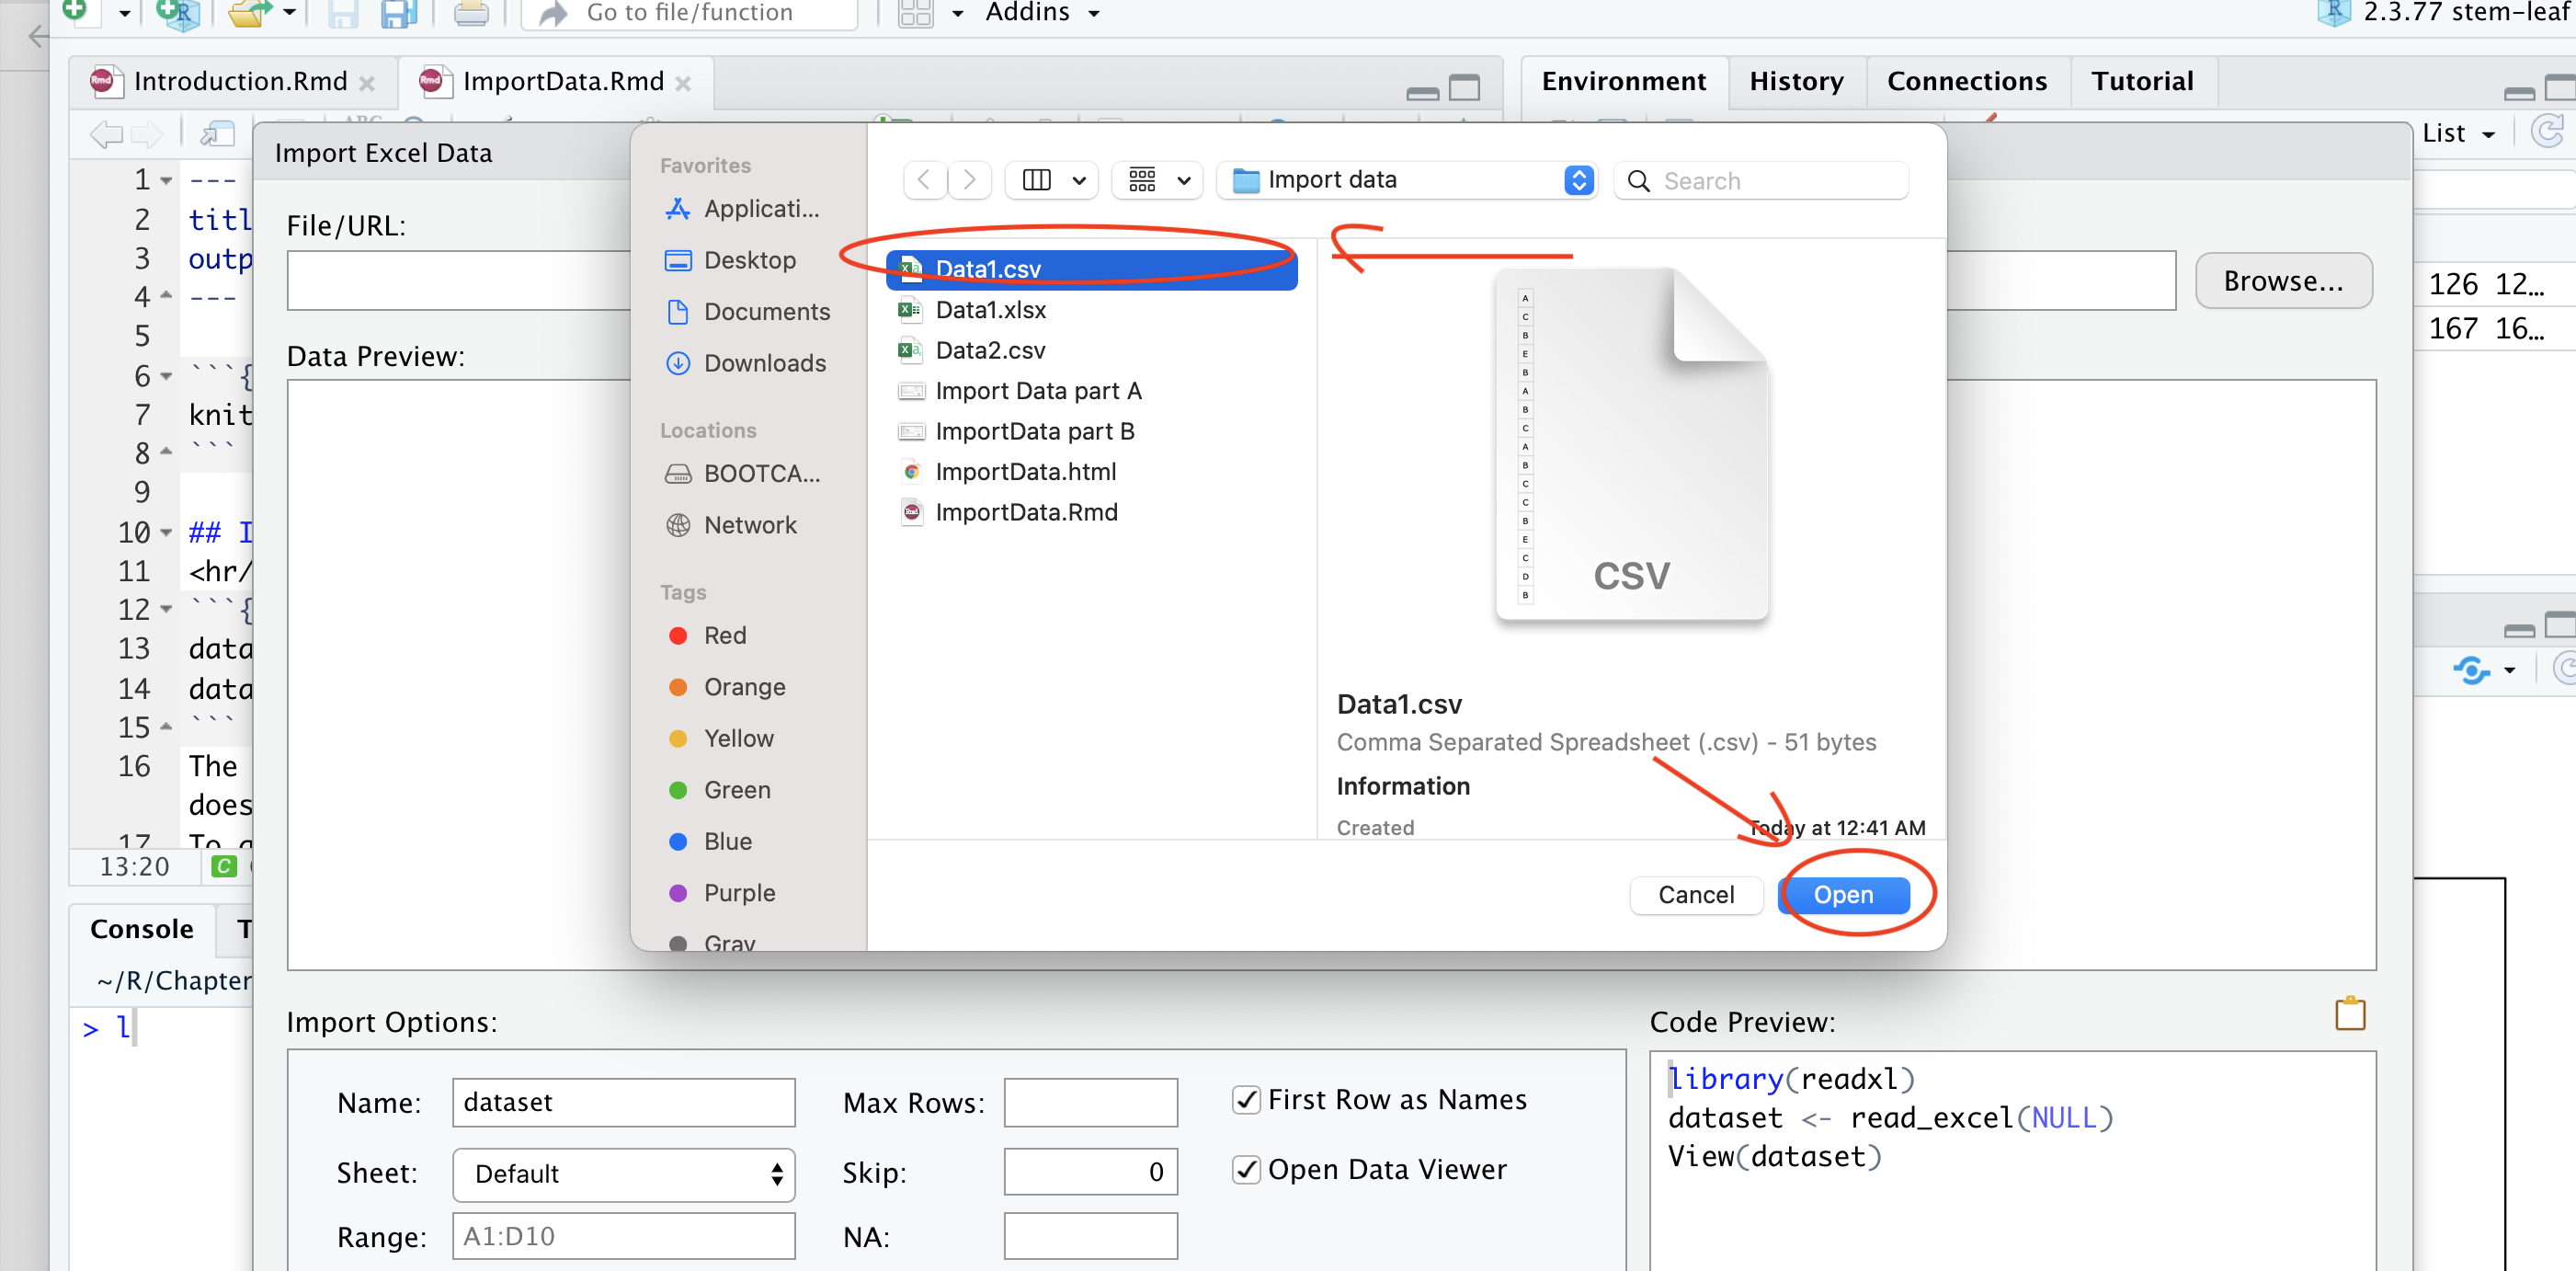
Task: Uncheck the Open Data Viewer checkbox
Action: click(x=1245, y=1169)
